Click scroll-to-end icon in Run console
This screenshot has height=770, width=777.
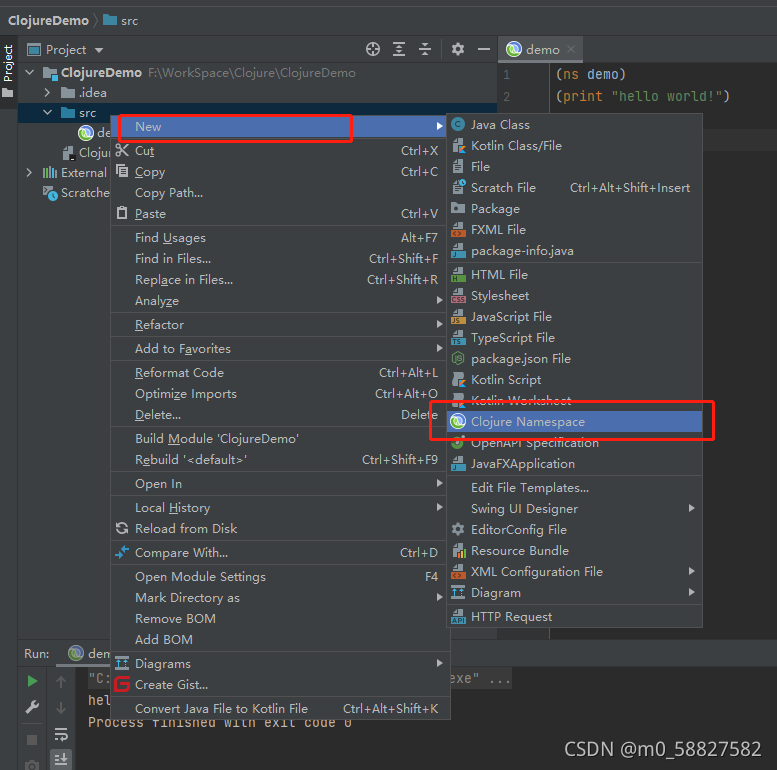pyautogui.click(x=61, y=759)
